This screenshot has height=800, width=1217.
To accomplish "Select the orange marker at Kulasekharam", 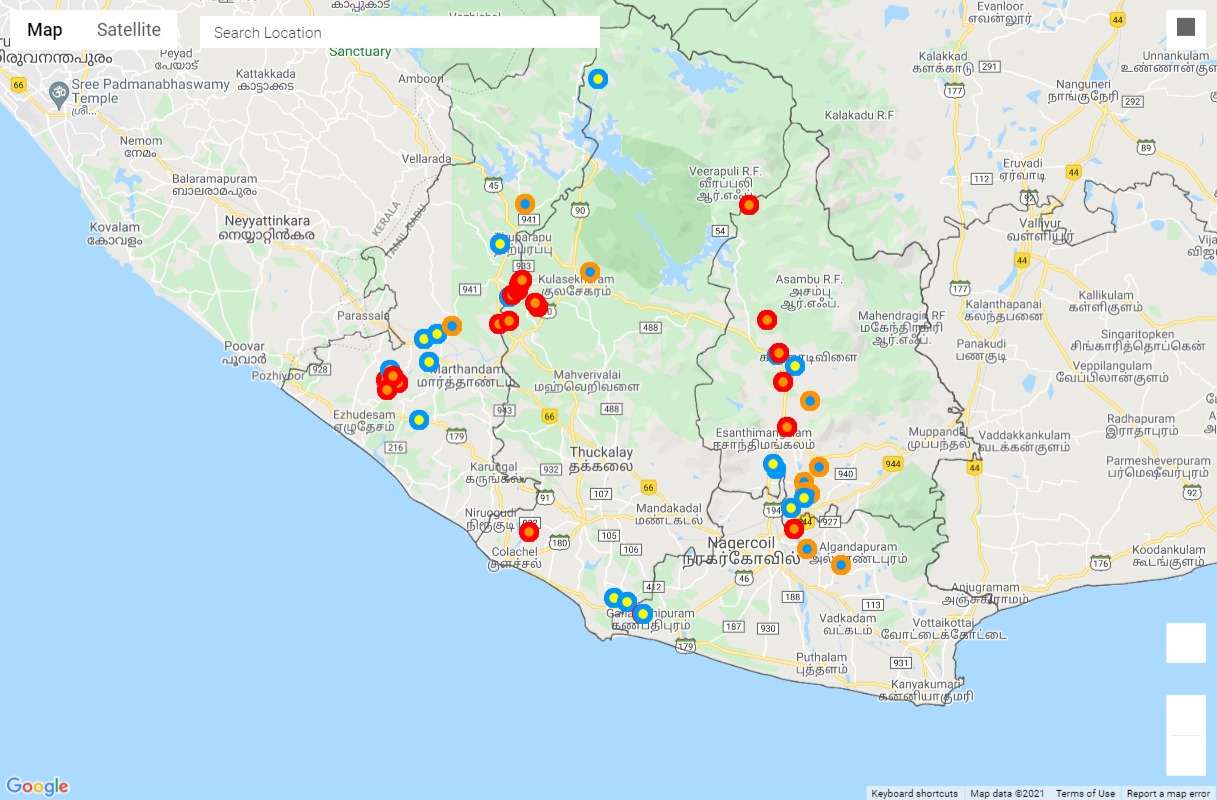I will pyautogui.click(x=590, y=271).
